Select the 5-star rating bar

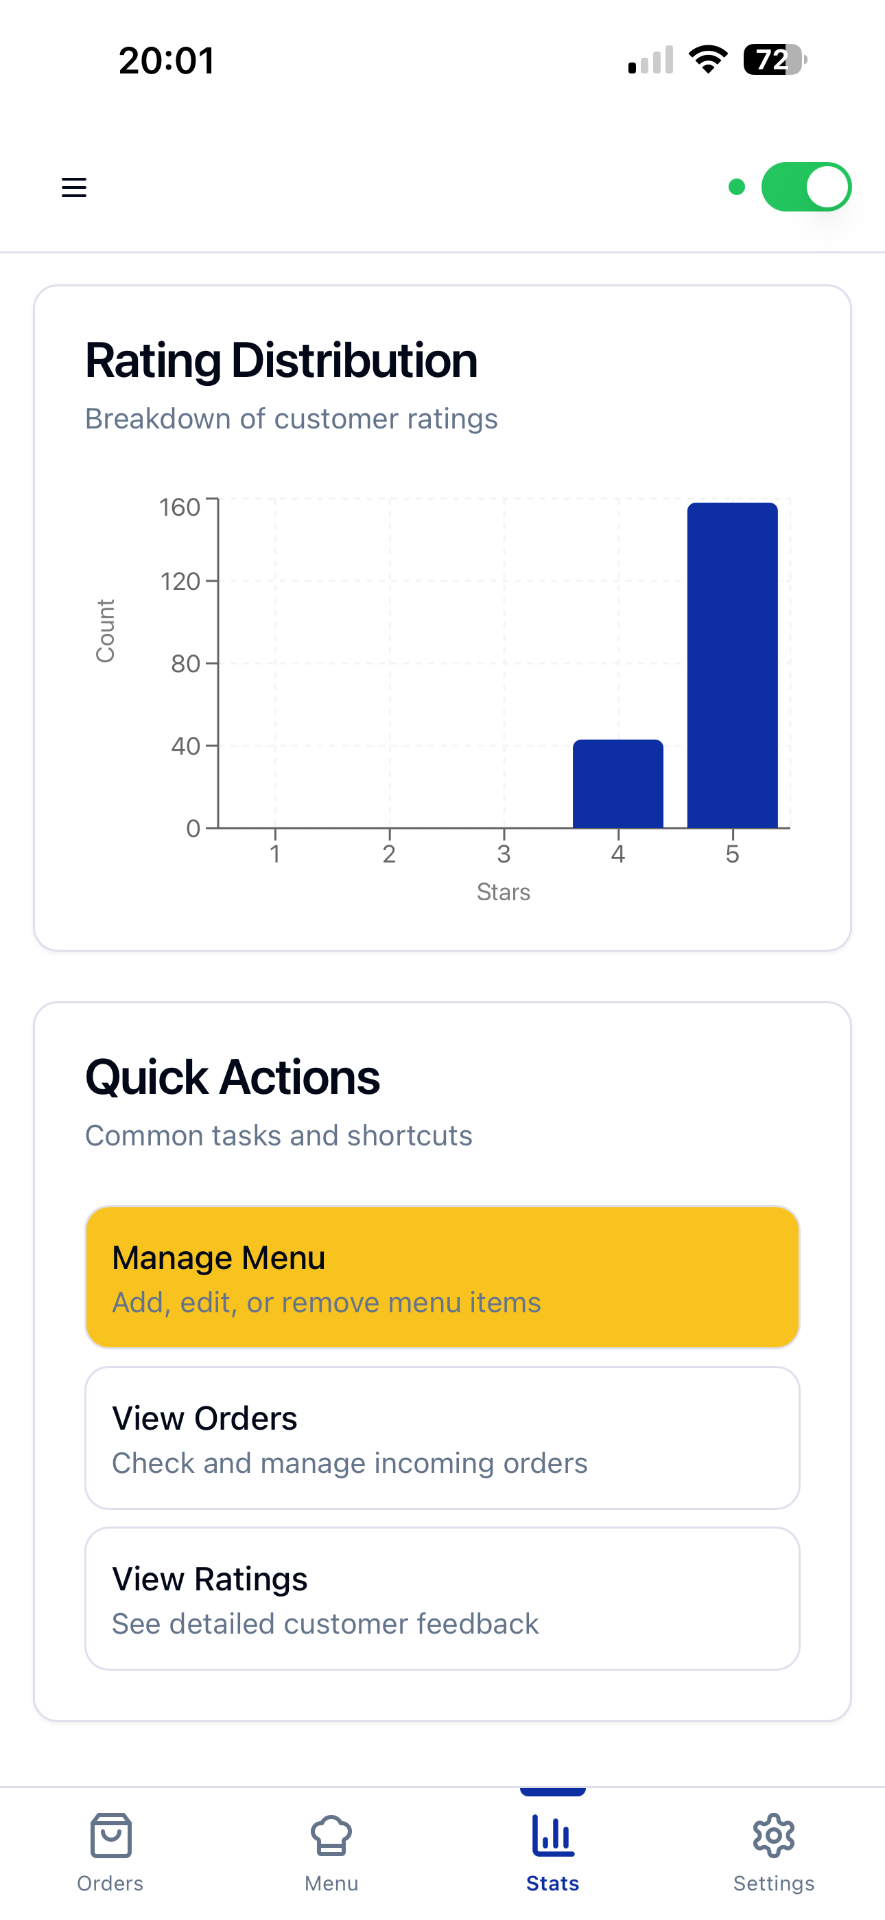coord(731,665)
